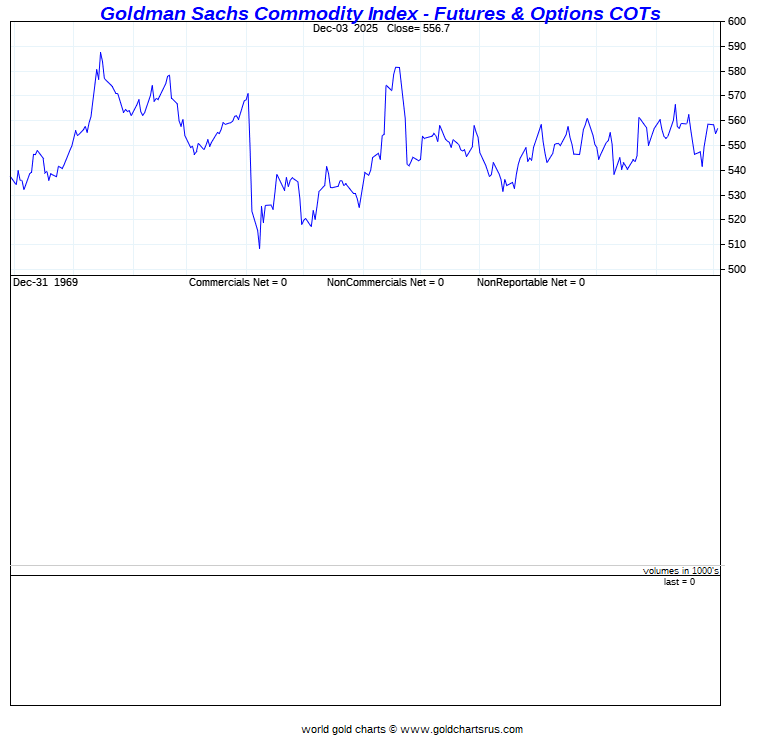Click the 560 y-axis label
The width and height of the screenshot is (760, 735).
(x=737, y=120)
